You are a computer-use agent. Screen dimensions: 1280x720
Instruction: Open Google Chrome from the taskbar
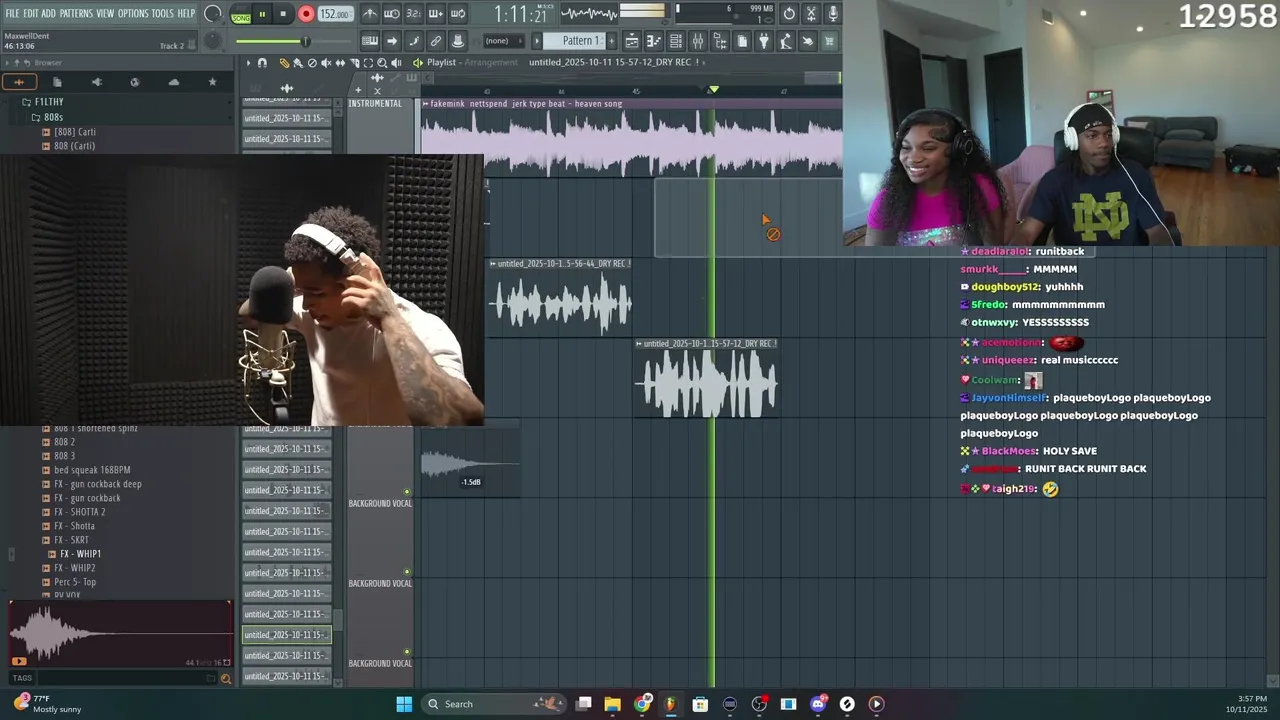coord(642,704)
